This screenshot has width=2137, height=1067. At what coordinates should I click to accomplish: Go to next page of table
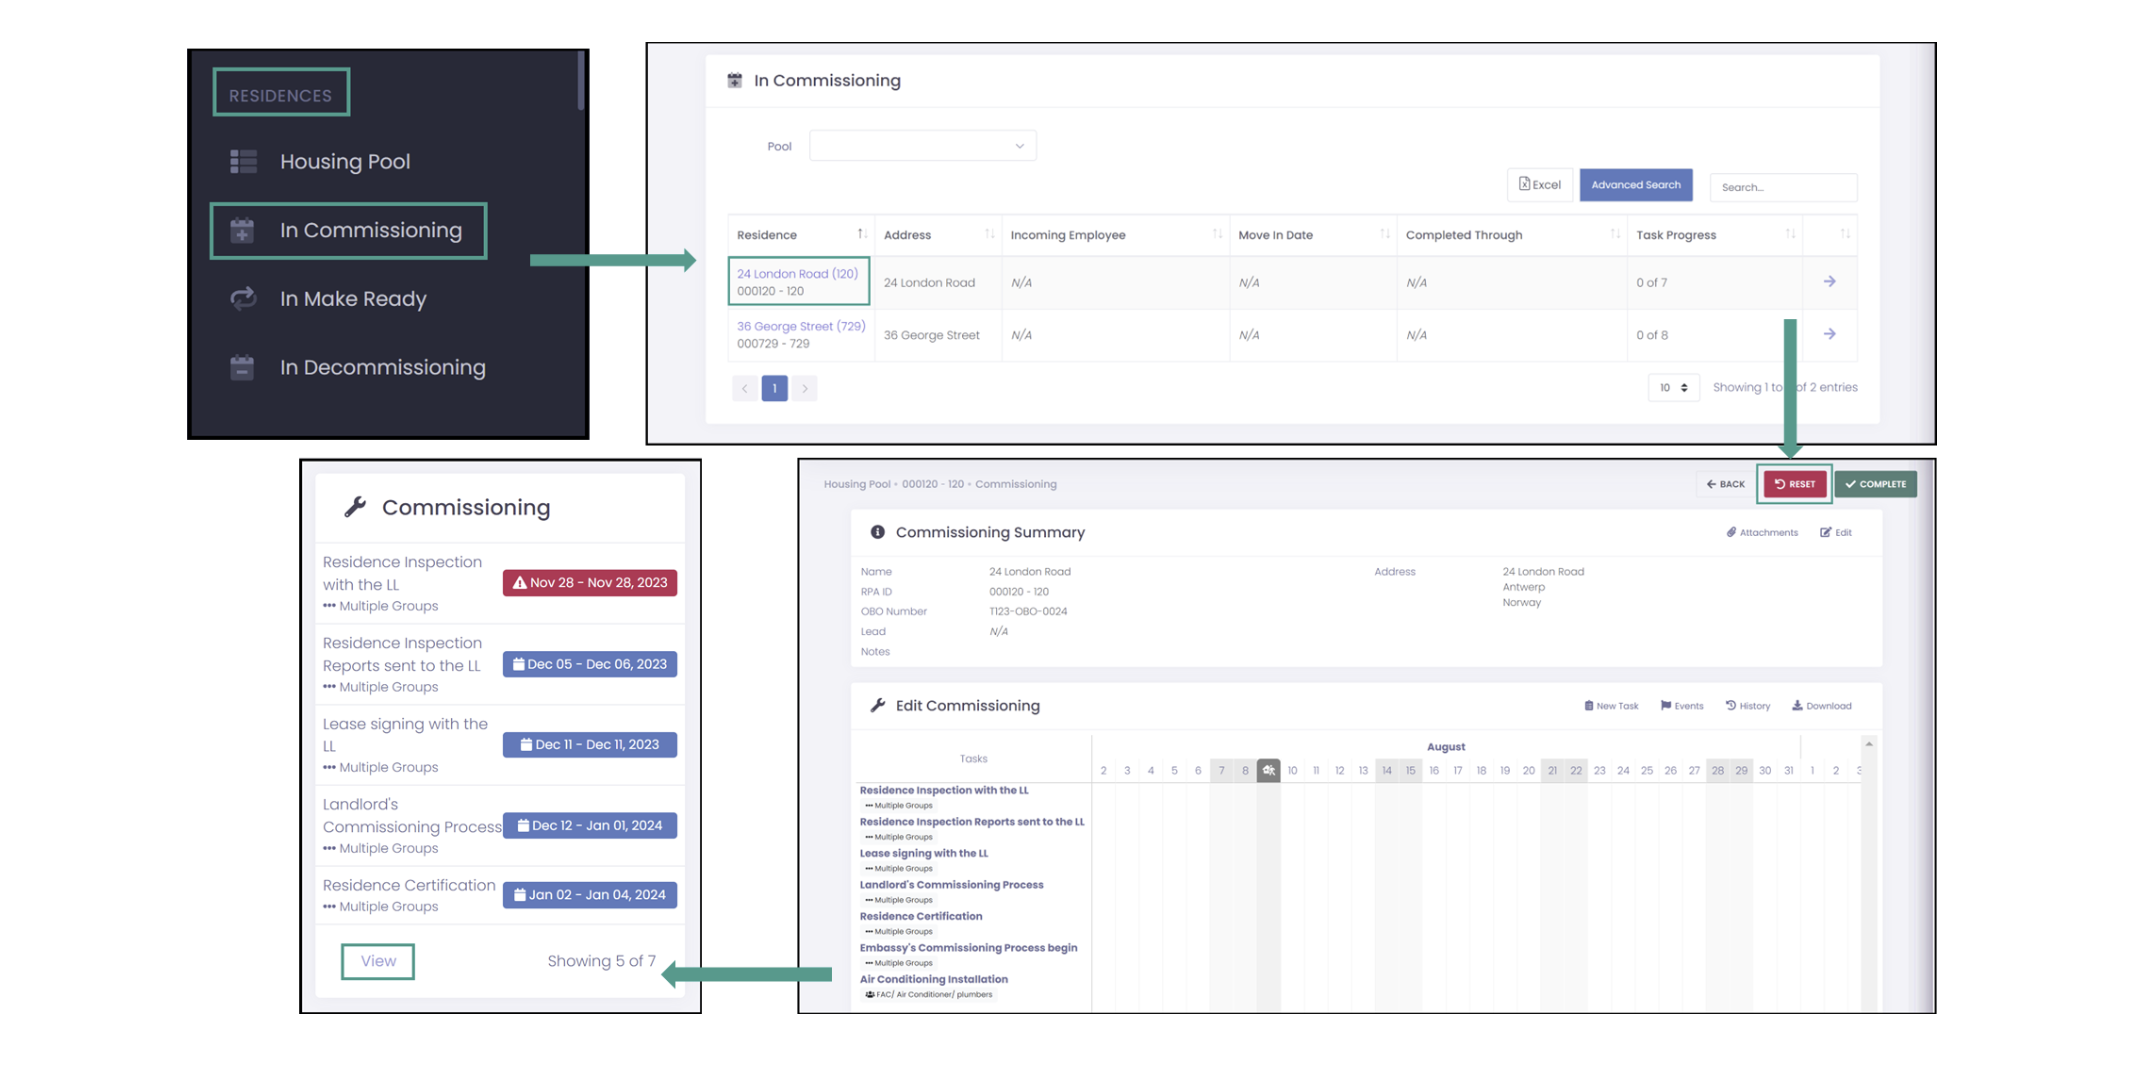click(x=804, y=388)
